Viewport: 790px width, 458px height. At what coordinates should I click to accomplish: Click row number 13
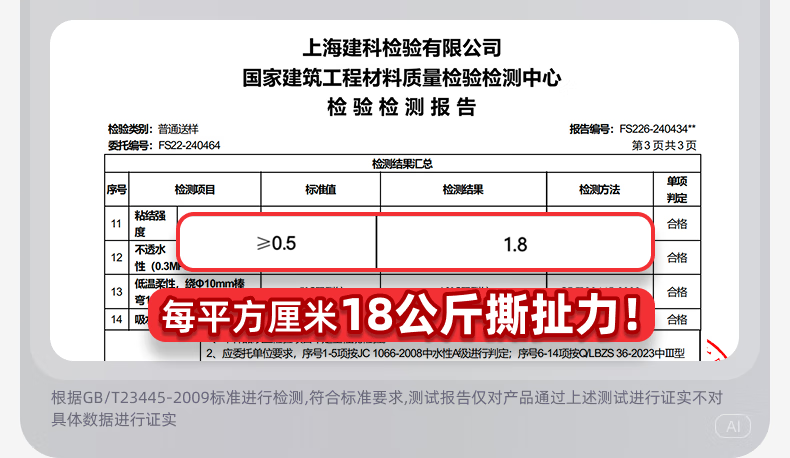(x=116, y=292)
